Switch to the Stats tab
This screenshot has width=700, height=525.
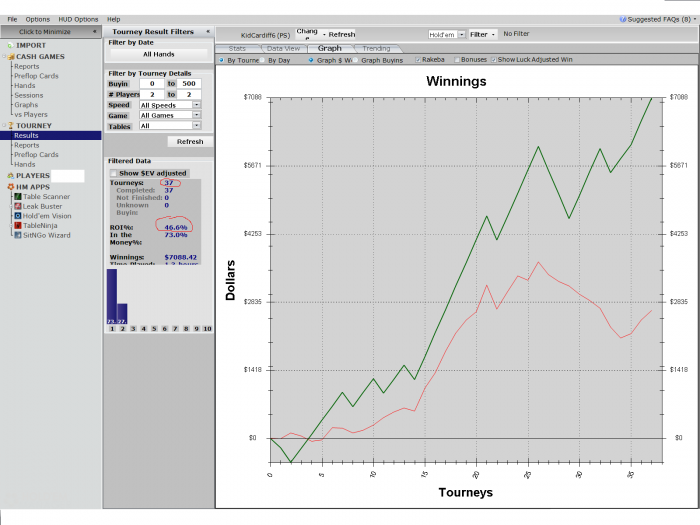(x=237, y=49)
